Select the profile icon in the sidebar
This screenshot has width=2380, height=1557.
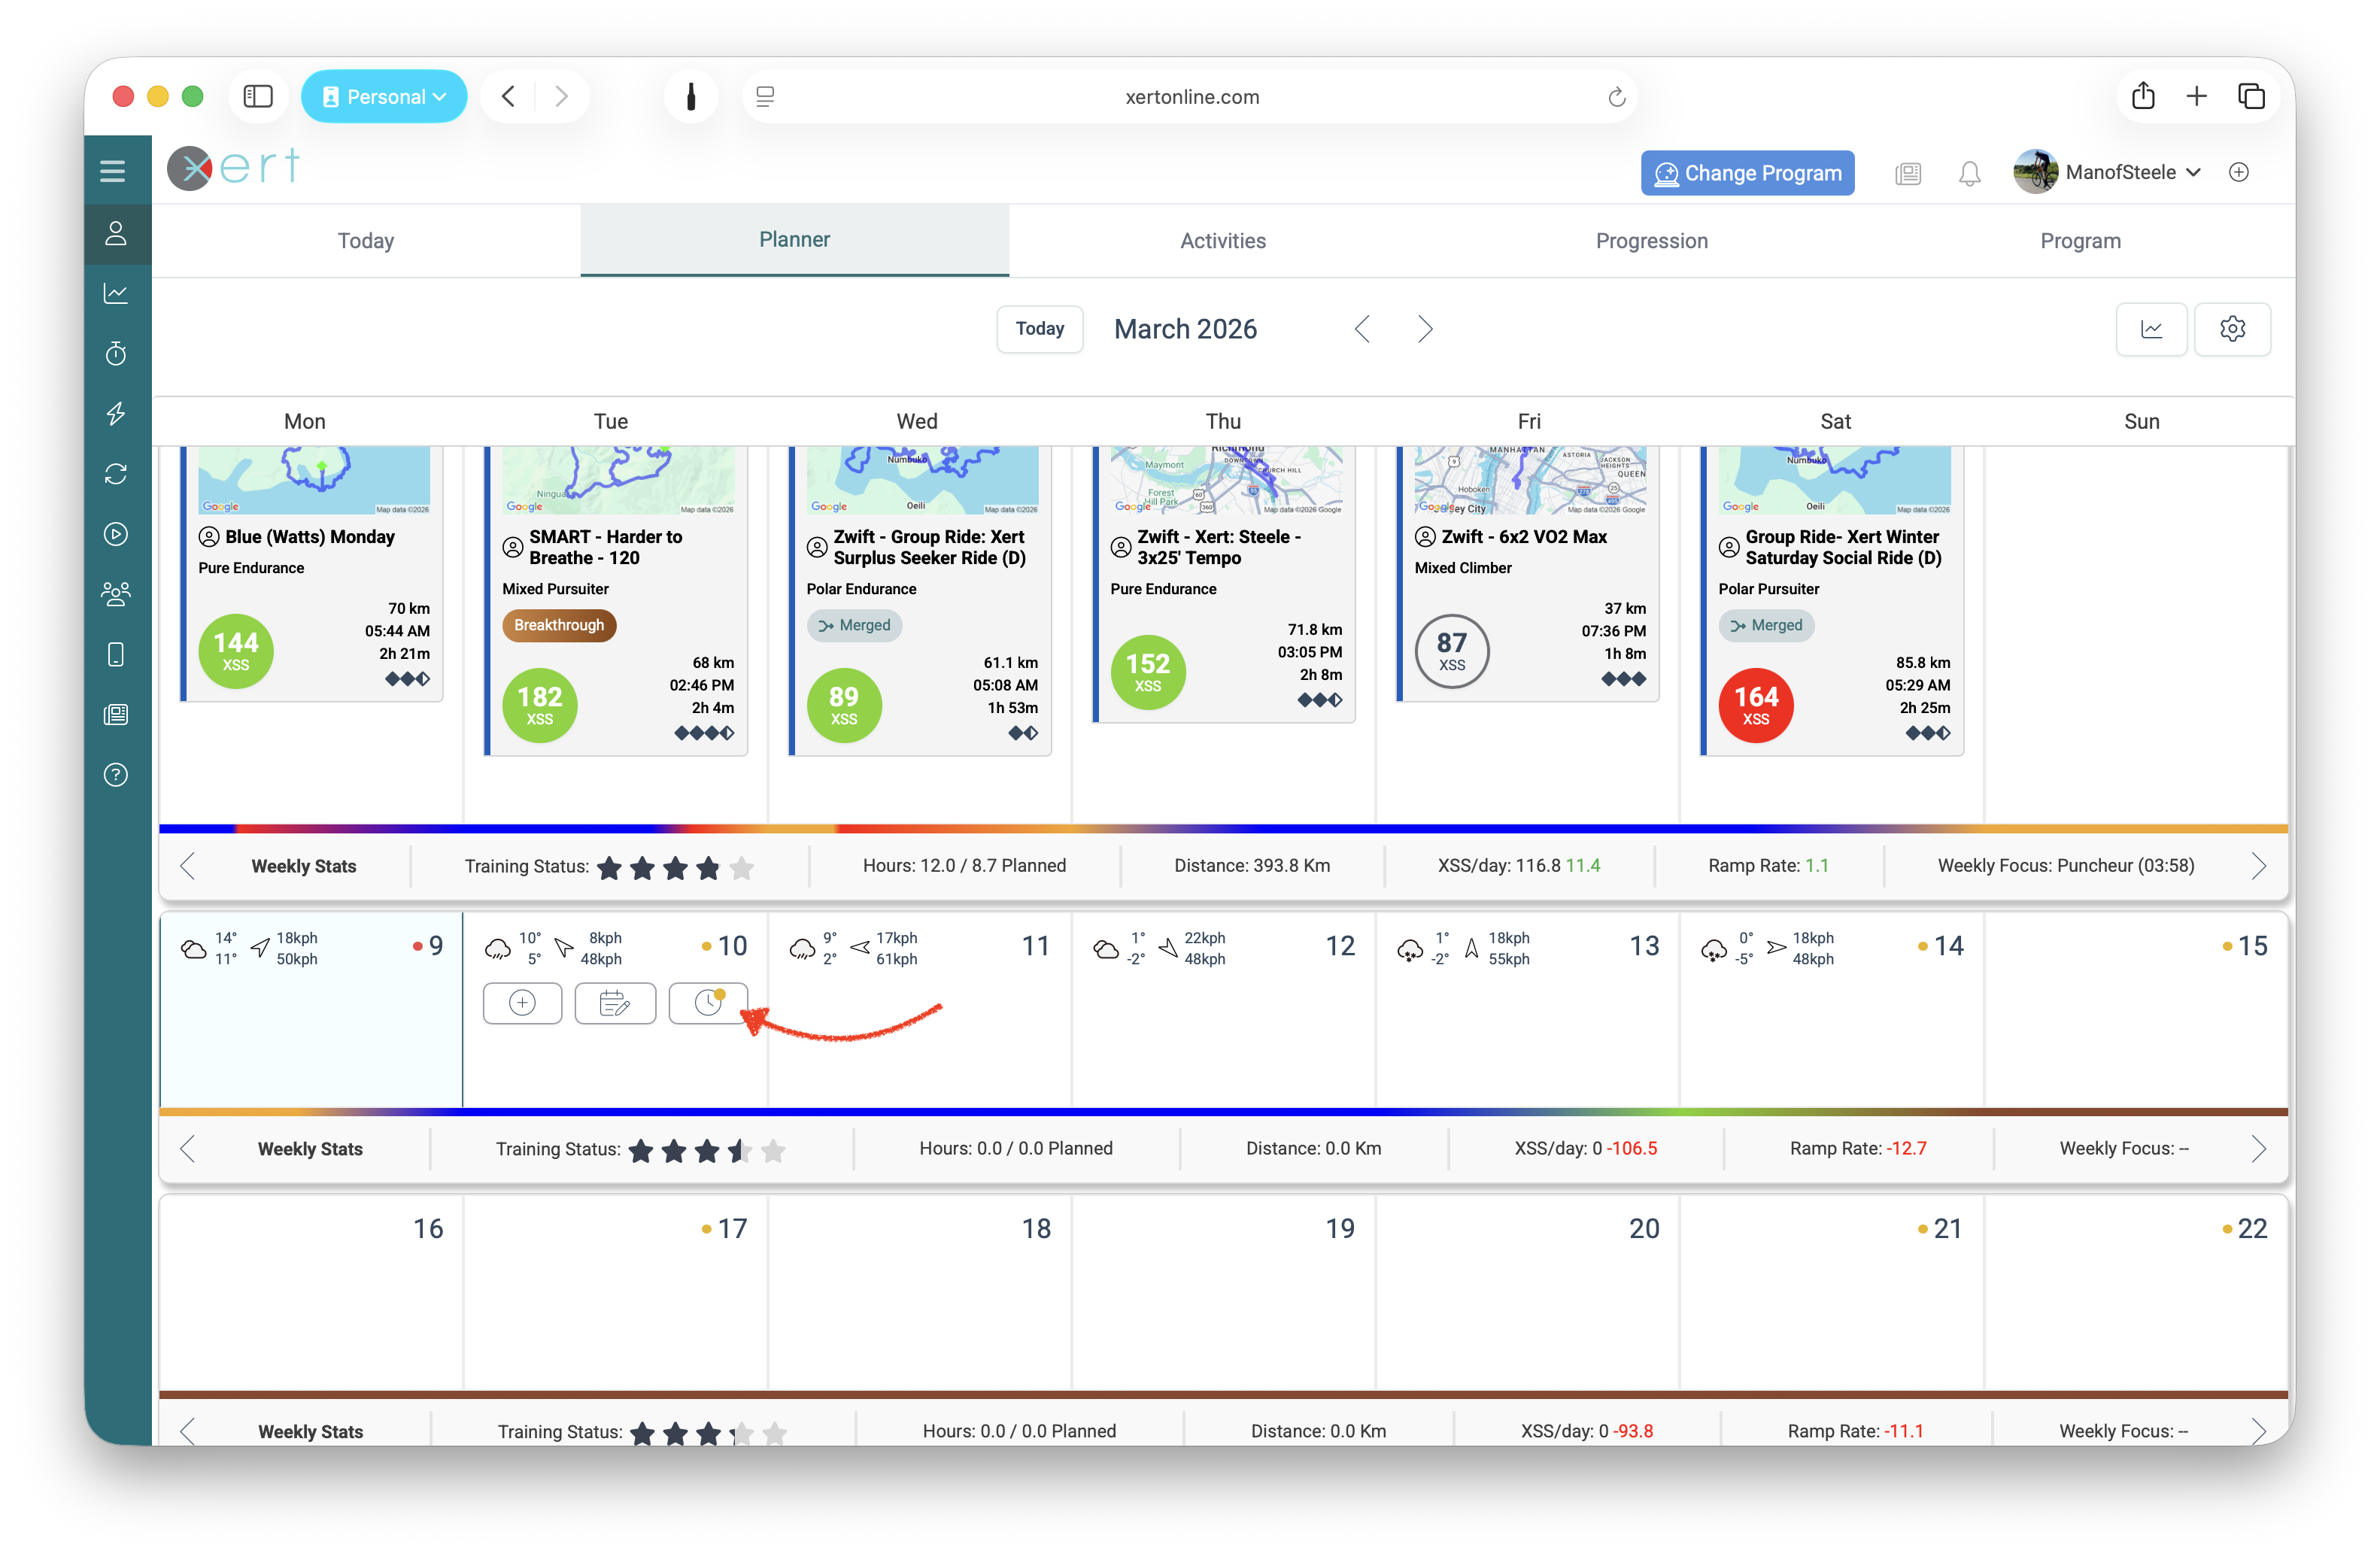(x=116, y=234)
